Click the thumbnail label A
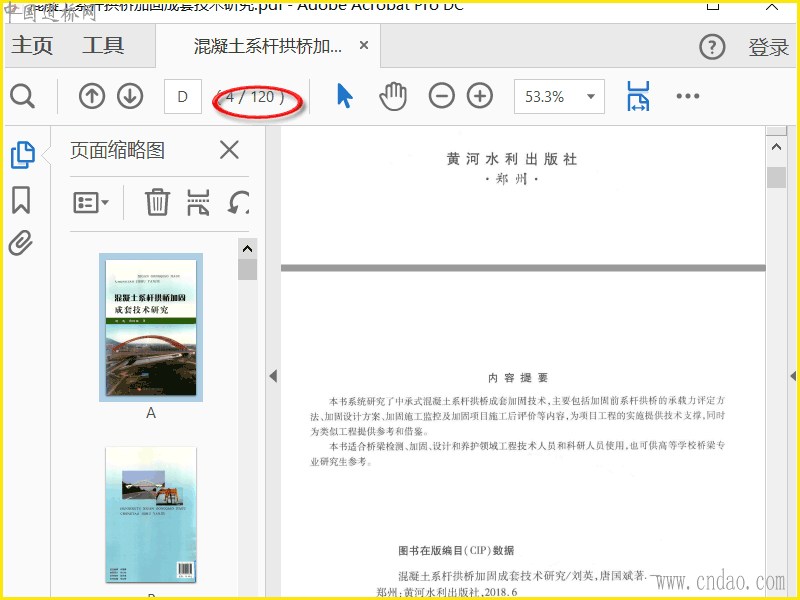The height and width of the screenshot is (600, 800). (151, 413)
